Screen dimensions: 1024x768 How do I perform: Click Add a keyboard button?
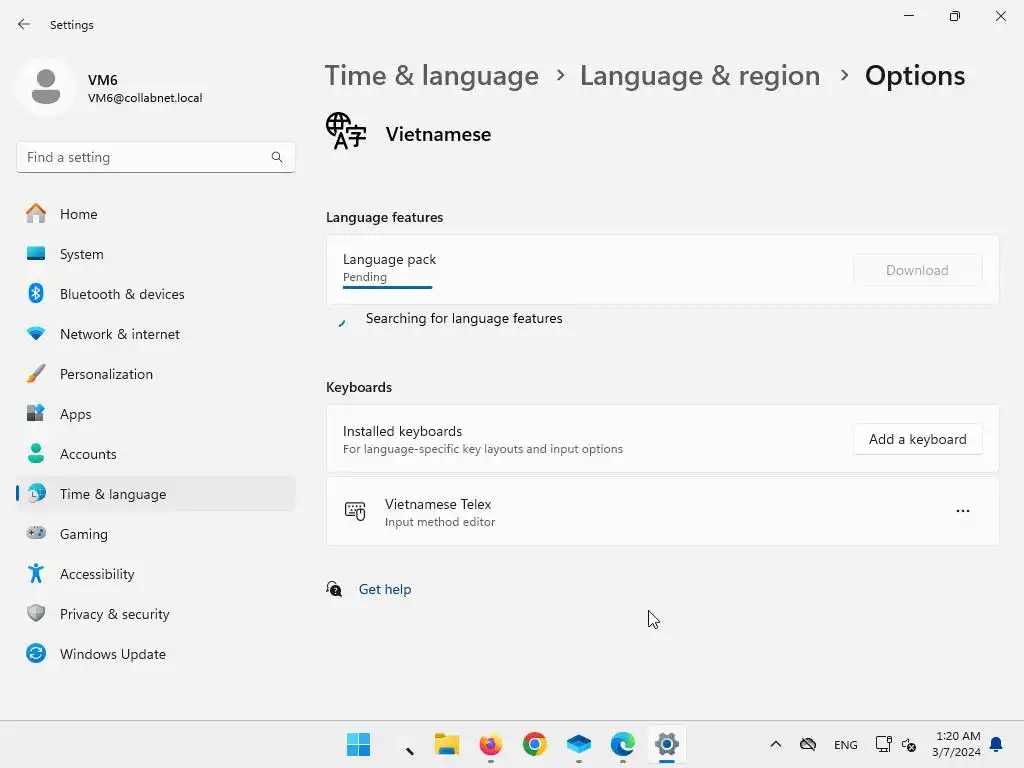point(917,439)
